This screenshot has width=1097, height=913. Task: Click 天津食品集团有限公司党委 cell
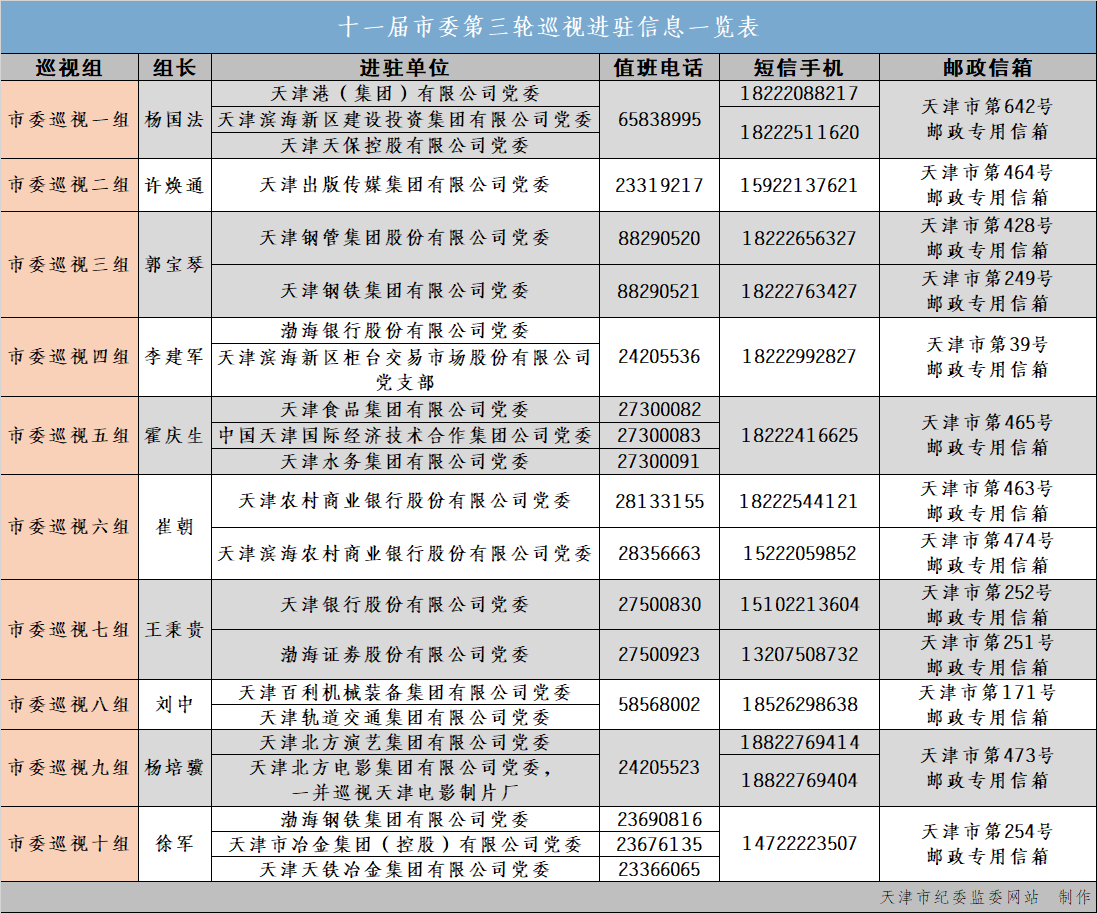point(405,409)
